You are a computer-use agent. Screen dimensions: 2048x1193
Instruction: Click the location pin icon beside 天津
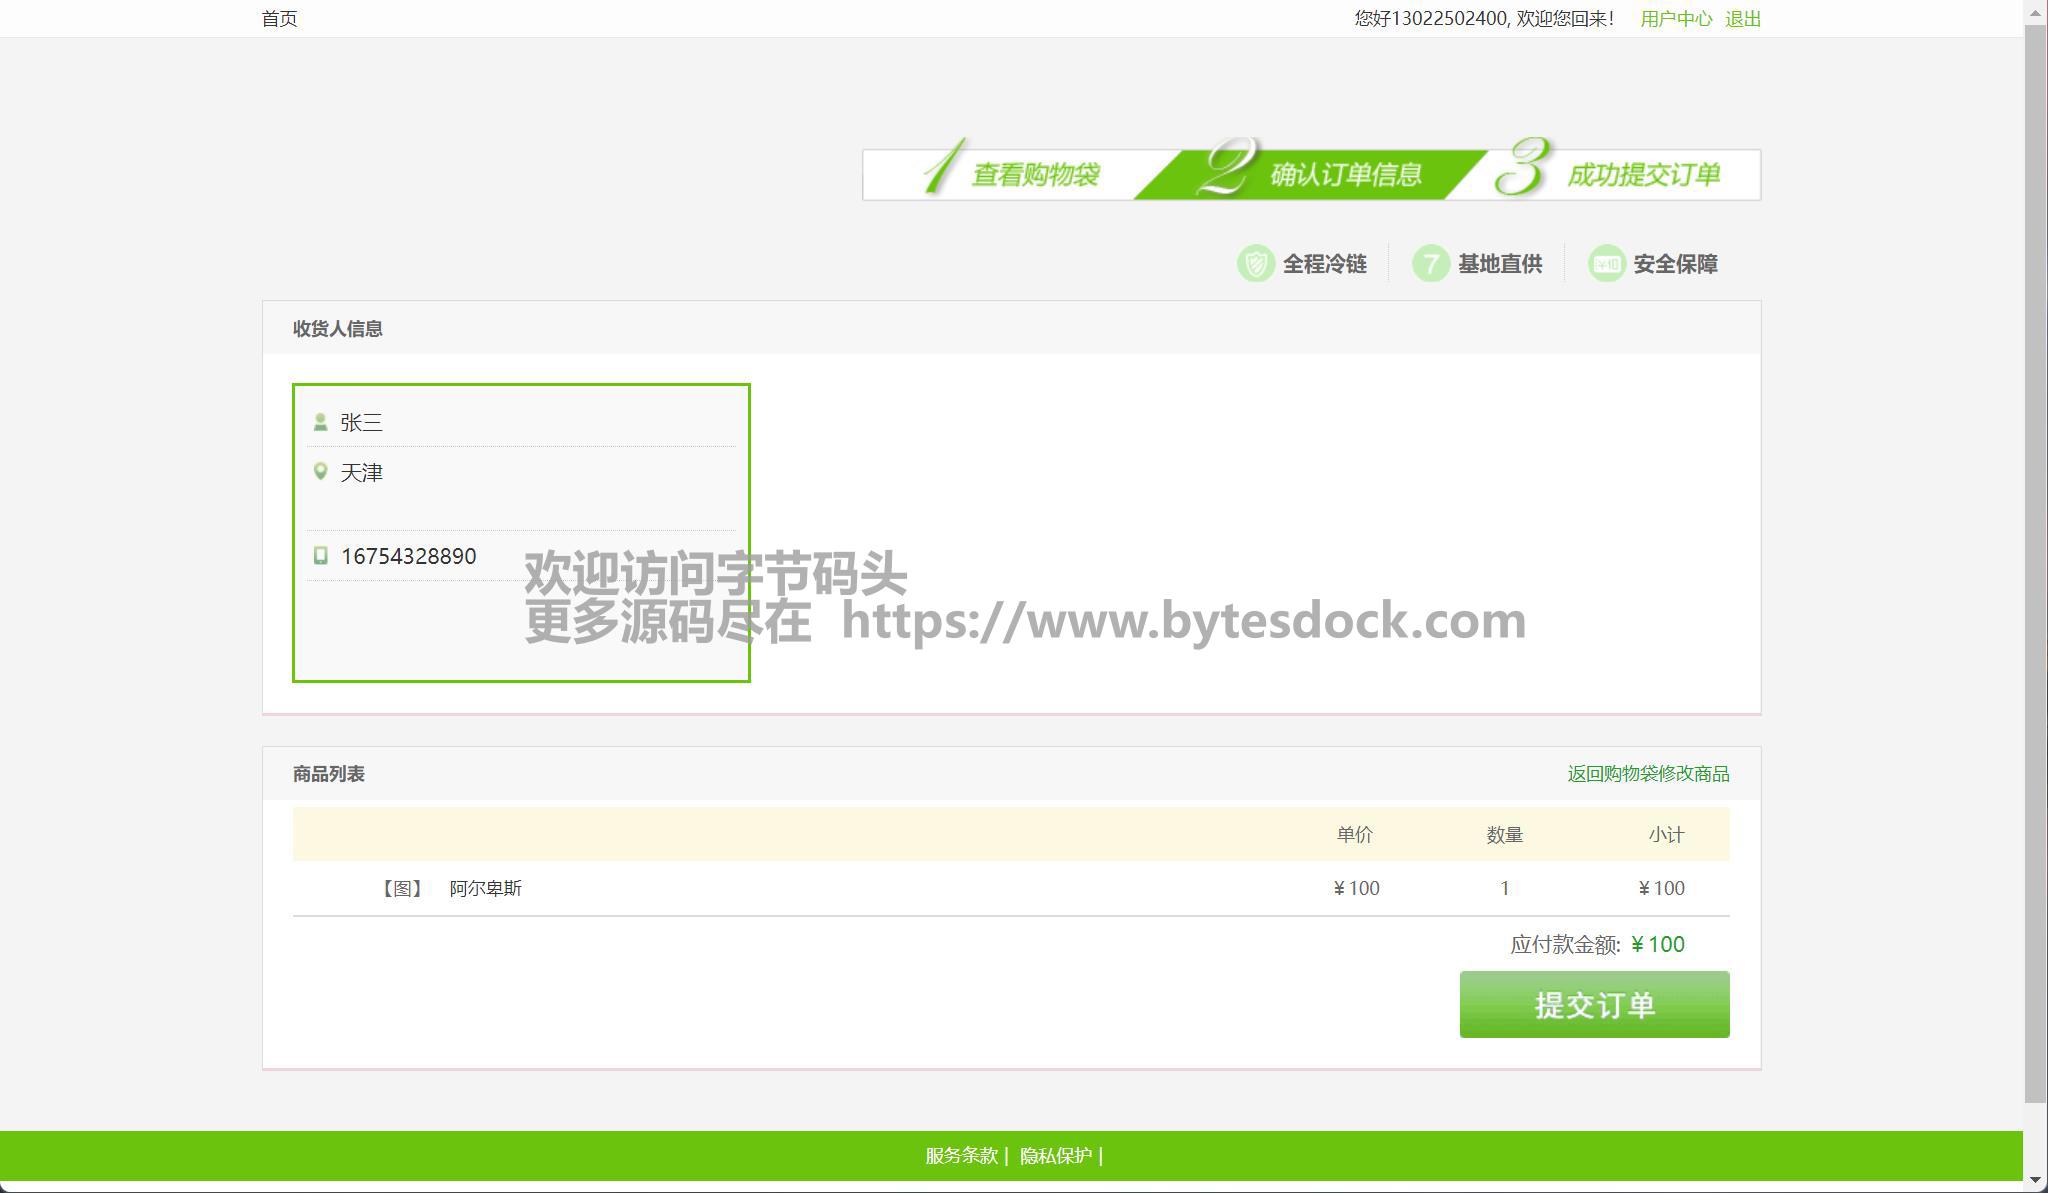(320, 471)
